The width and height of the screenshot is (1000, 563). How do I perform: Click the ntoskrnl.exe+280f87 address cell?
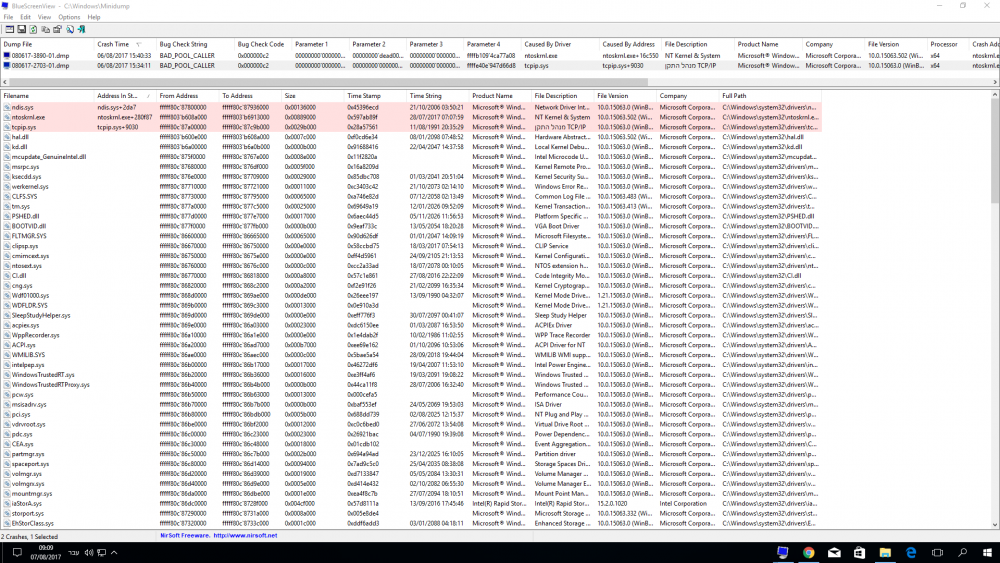tap(124, 117)
